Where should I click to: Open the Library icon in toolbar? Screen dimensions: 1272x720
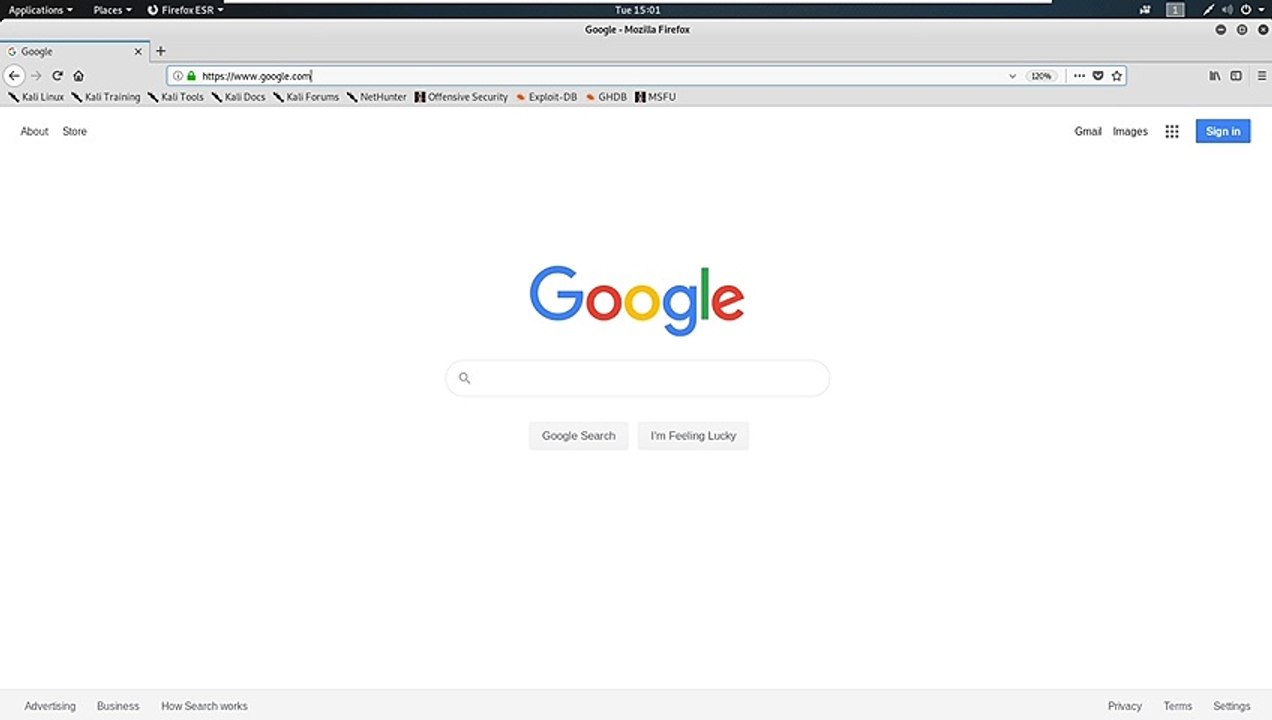click(x=1214, y=76)
